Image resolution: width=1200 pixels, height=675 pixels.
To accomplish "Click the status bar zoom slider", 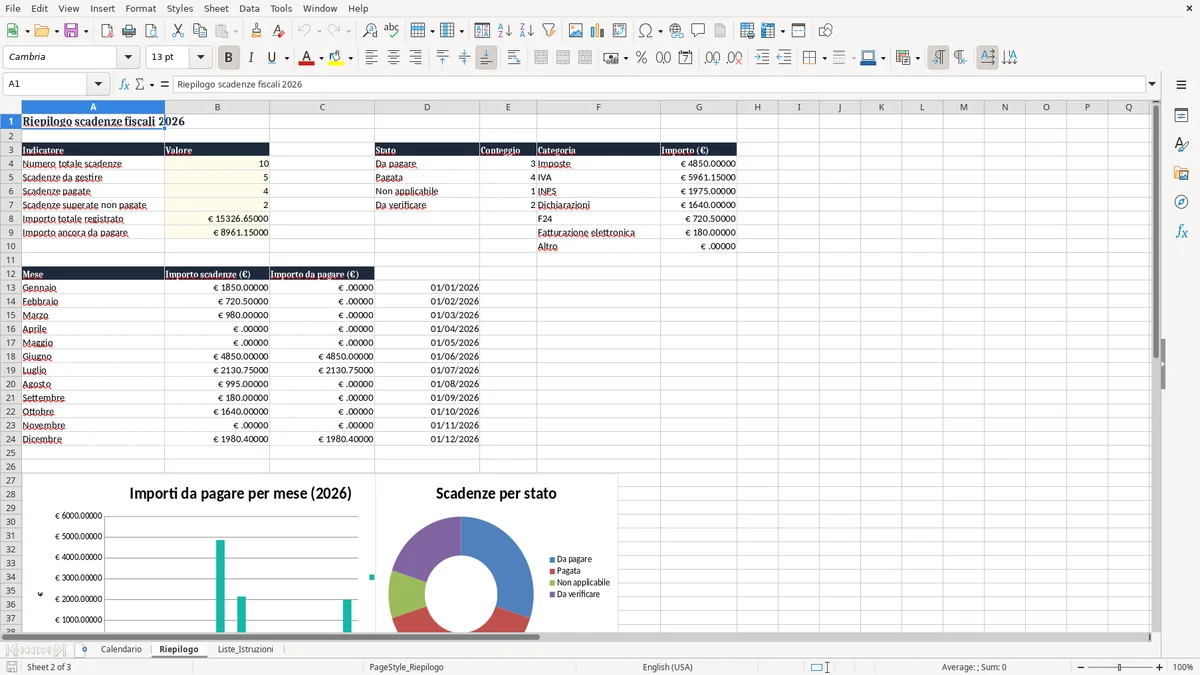I will (1119, 667).
